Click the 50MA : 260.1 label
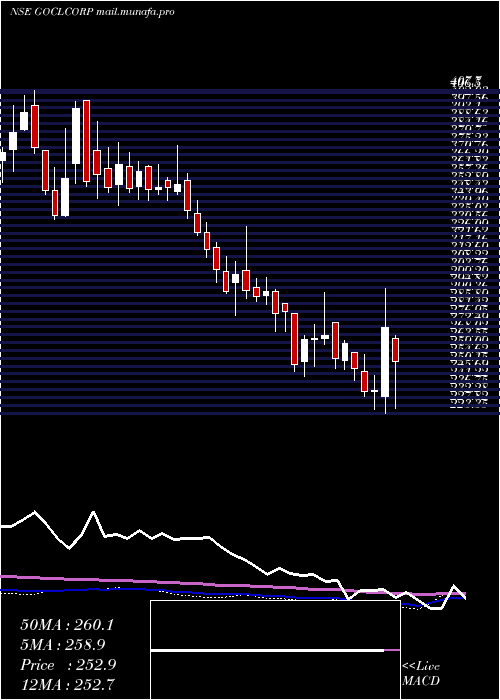This screenshot has height=700, width=500. coord(67,625)
